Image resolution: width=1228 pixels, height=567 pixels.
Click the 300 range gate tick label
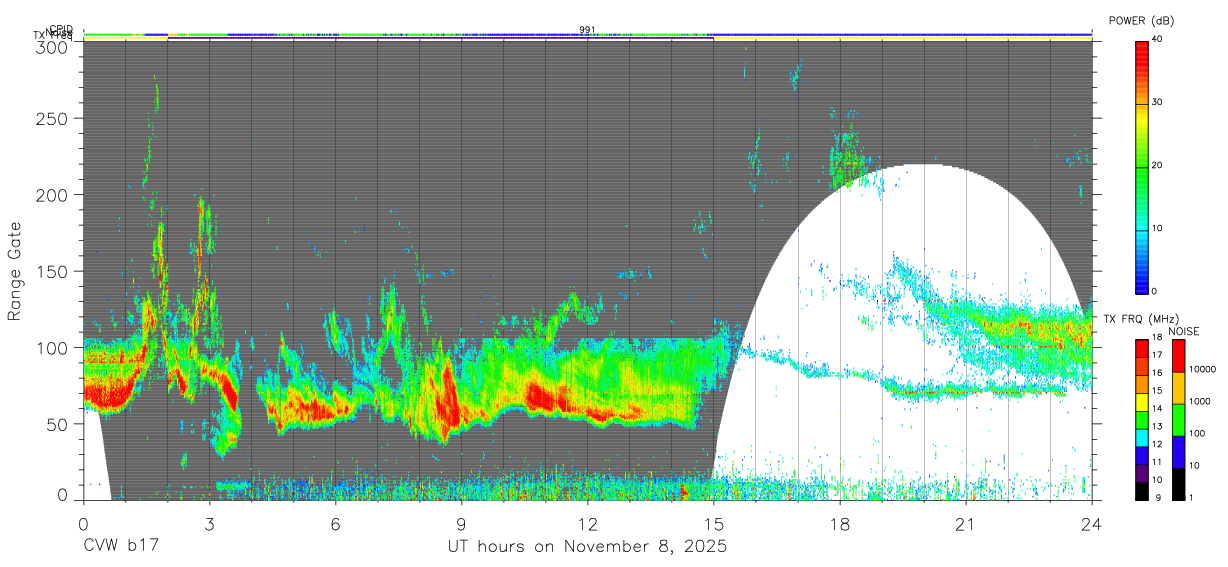point(52,46)
